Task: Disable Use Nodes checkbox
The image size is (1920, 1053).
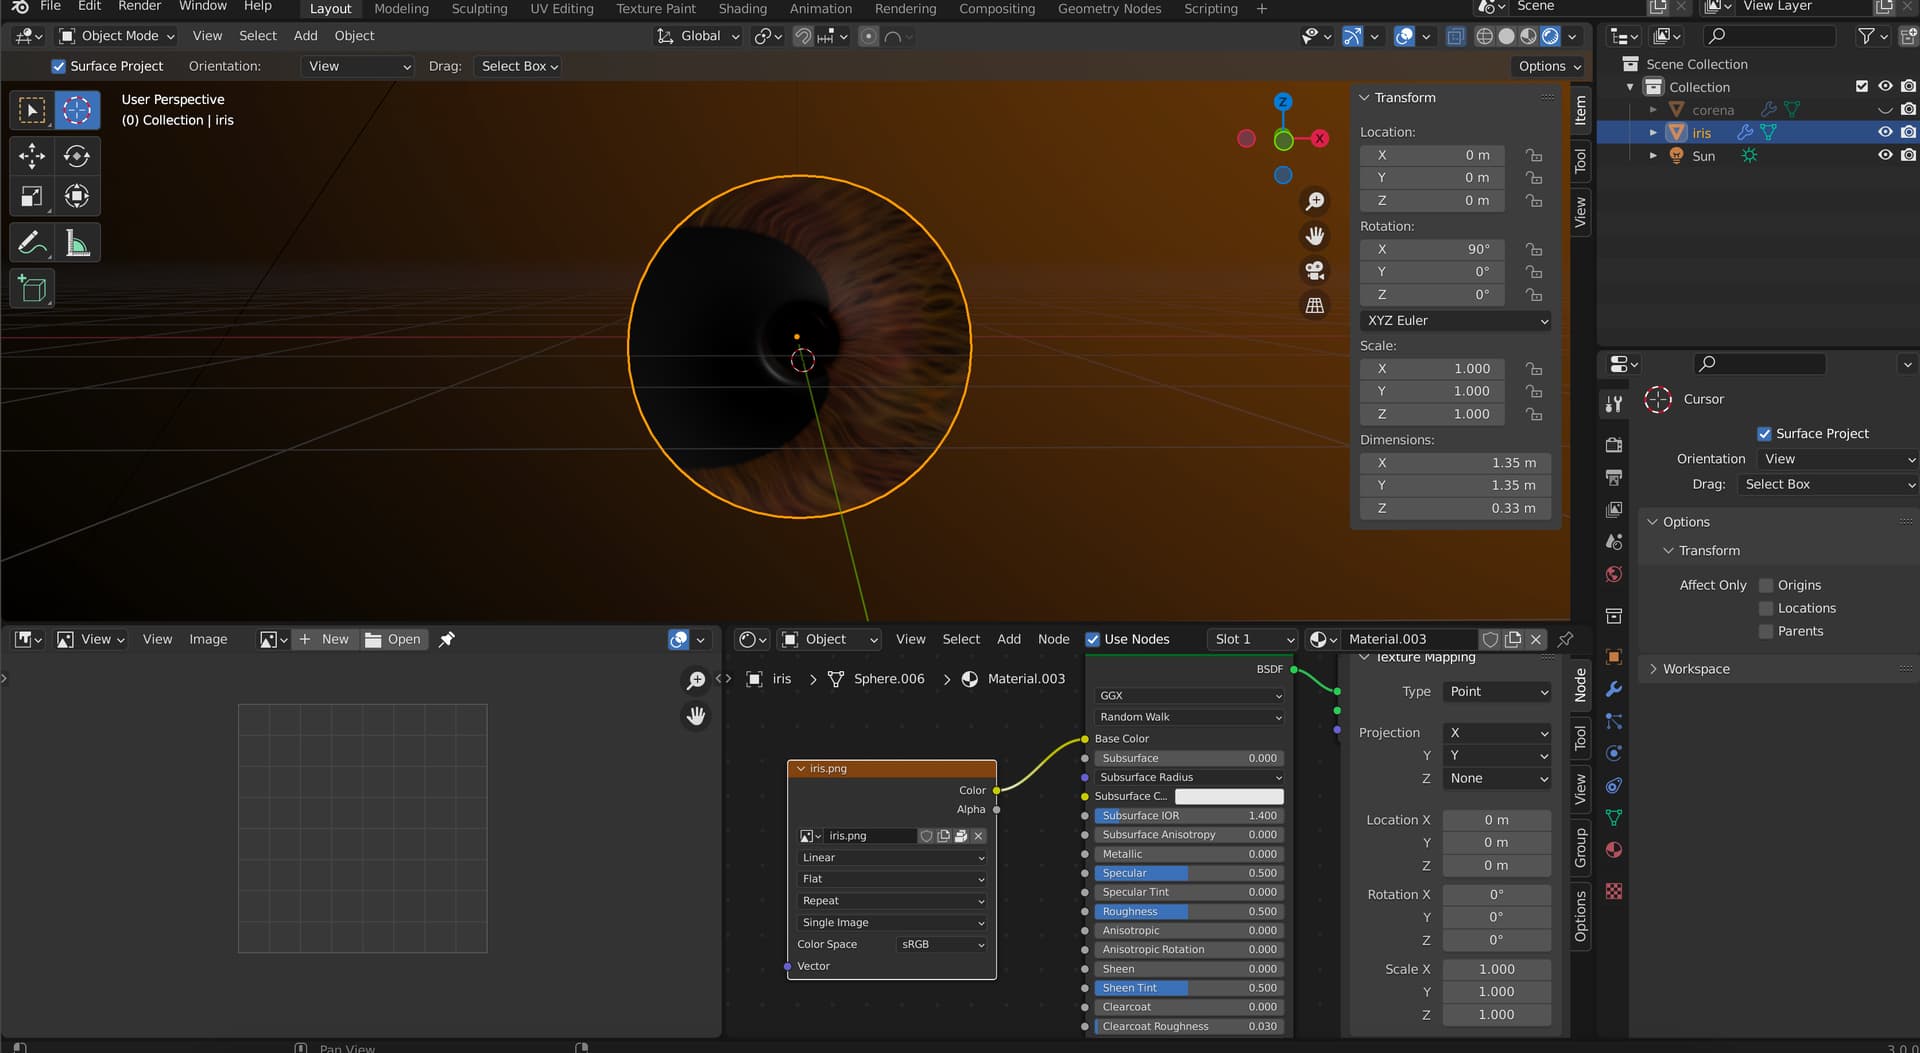Action: coord(1093,639)
